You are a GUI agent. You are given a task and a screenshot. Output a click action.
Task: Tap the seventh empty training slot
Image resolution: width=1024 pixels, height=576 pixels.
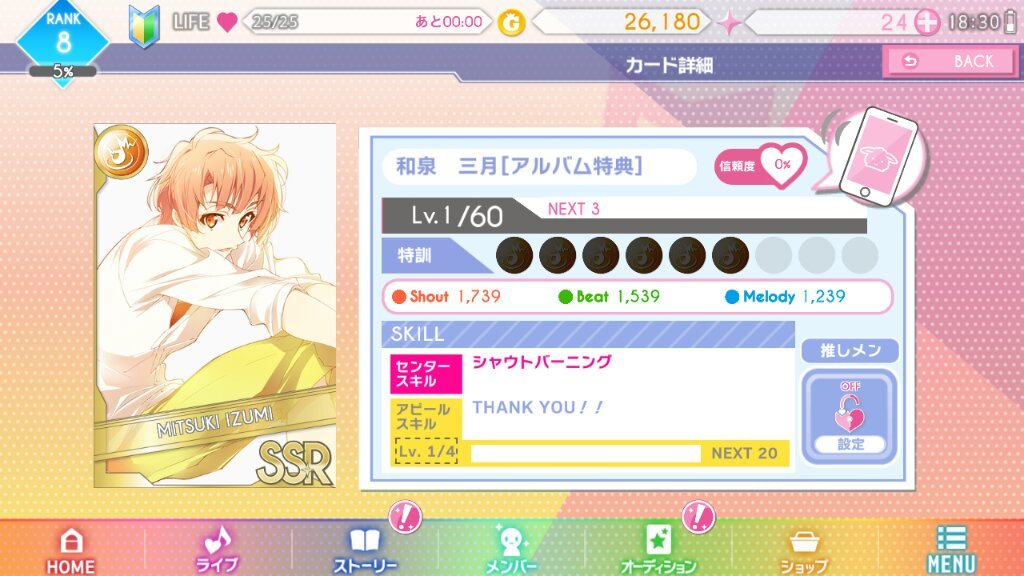click(774, 255)
